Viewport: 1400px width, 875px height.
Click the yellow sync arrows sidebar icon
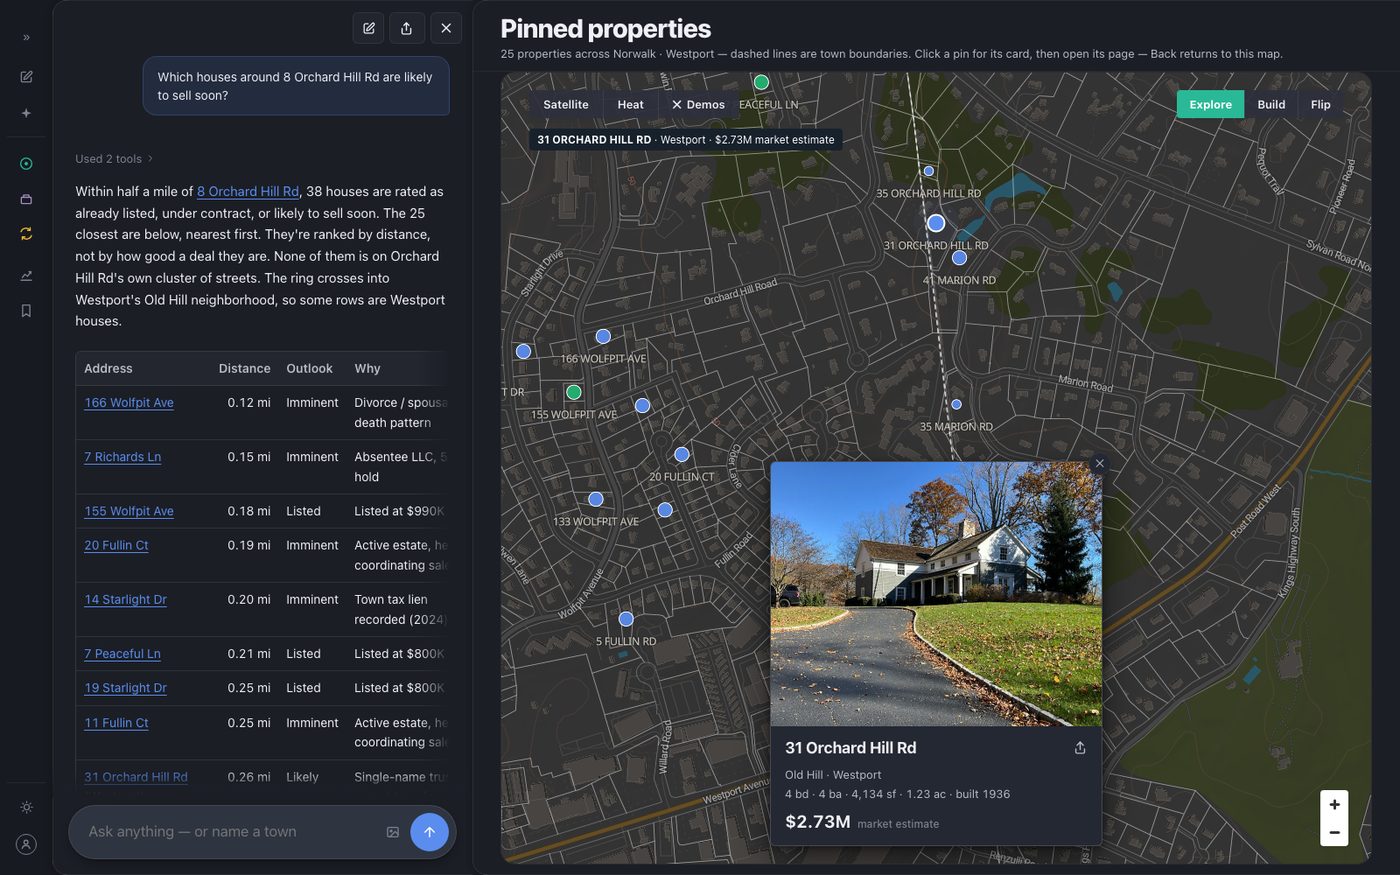(x=26, y=234)
